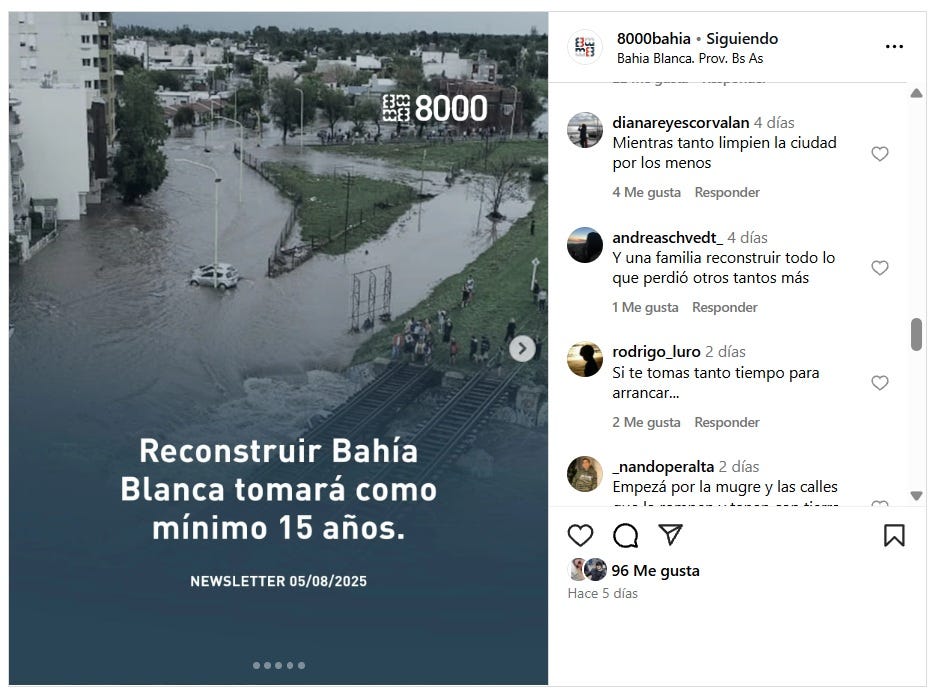The height and width of the screenshot is (694, 935).
Task: Open _nandoperalta's username link
Action: pyautogui.click(x=663, y=466)
